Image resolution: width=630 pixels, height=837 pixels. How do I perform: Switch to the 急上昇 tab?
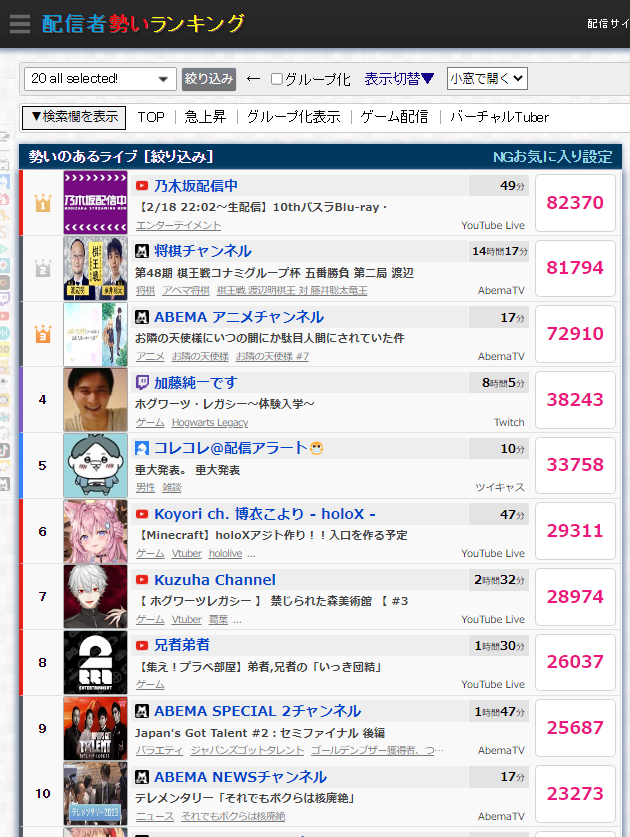tap(205, 117)
